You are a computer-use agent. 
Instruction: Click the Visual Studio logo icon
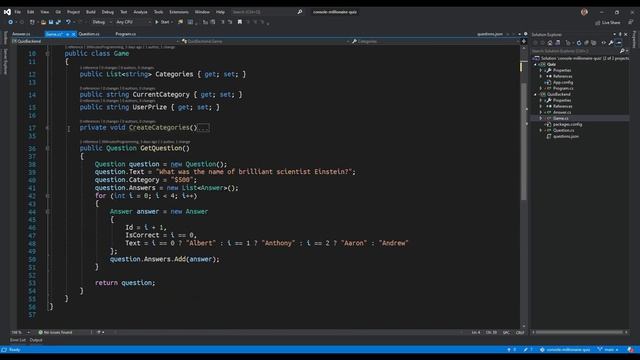click(x=7, y=12)
